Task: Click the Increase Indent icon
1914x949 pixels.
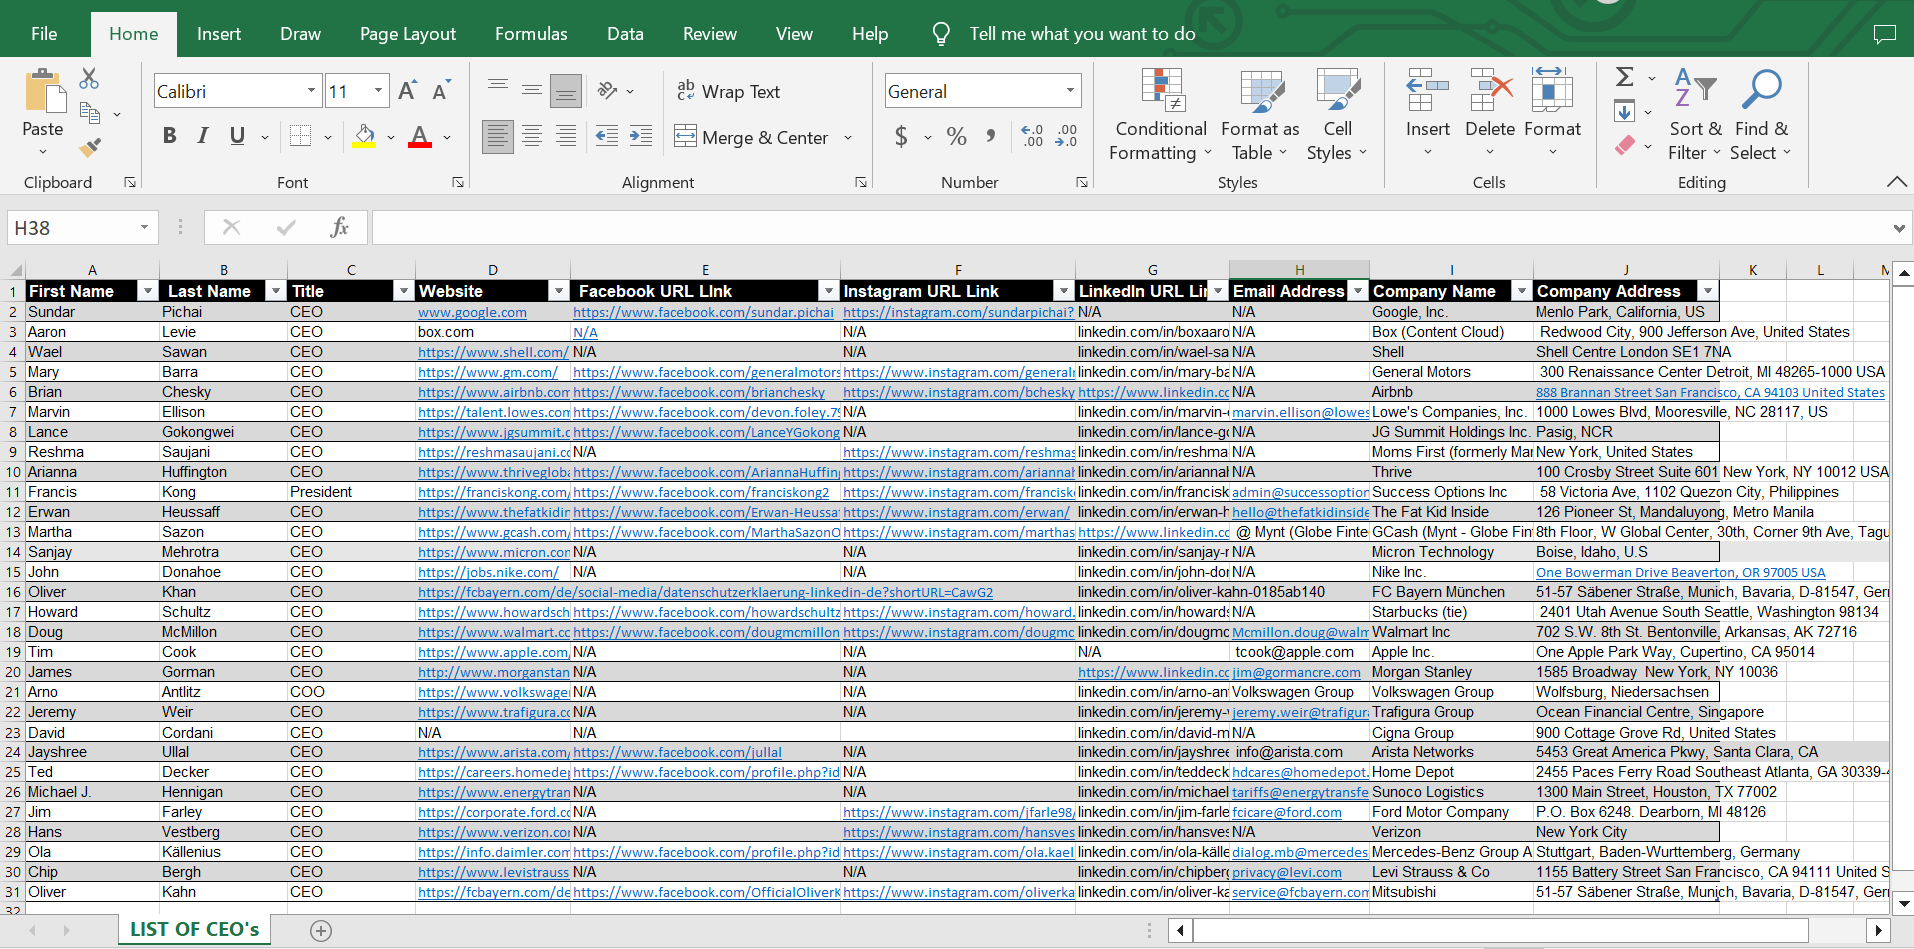Action: (641, 136)
